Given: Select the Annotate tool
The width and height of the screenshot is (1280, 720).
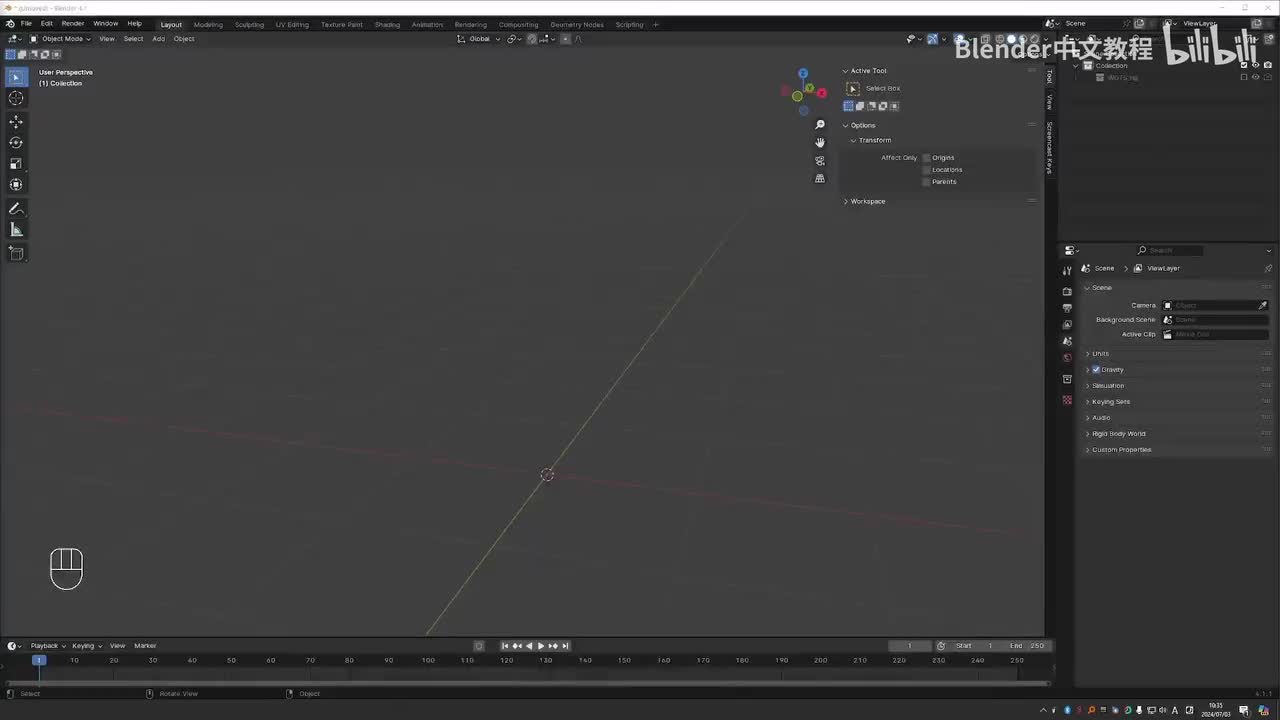Looking at the screenshot, I should pos(16,209).
